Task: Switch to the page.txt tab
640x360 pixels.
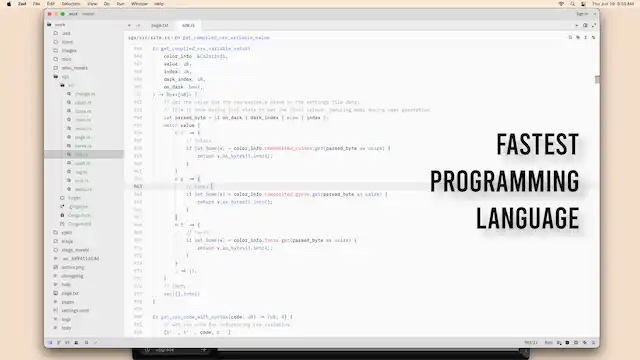Action: (160, 25)
